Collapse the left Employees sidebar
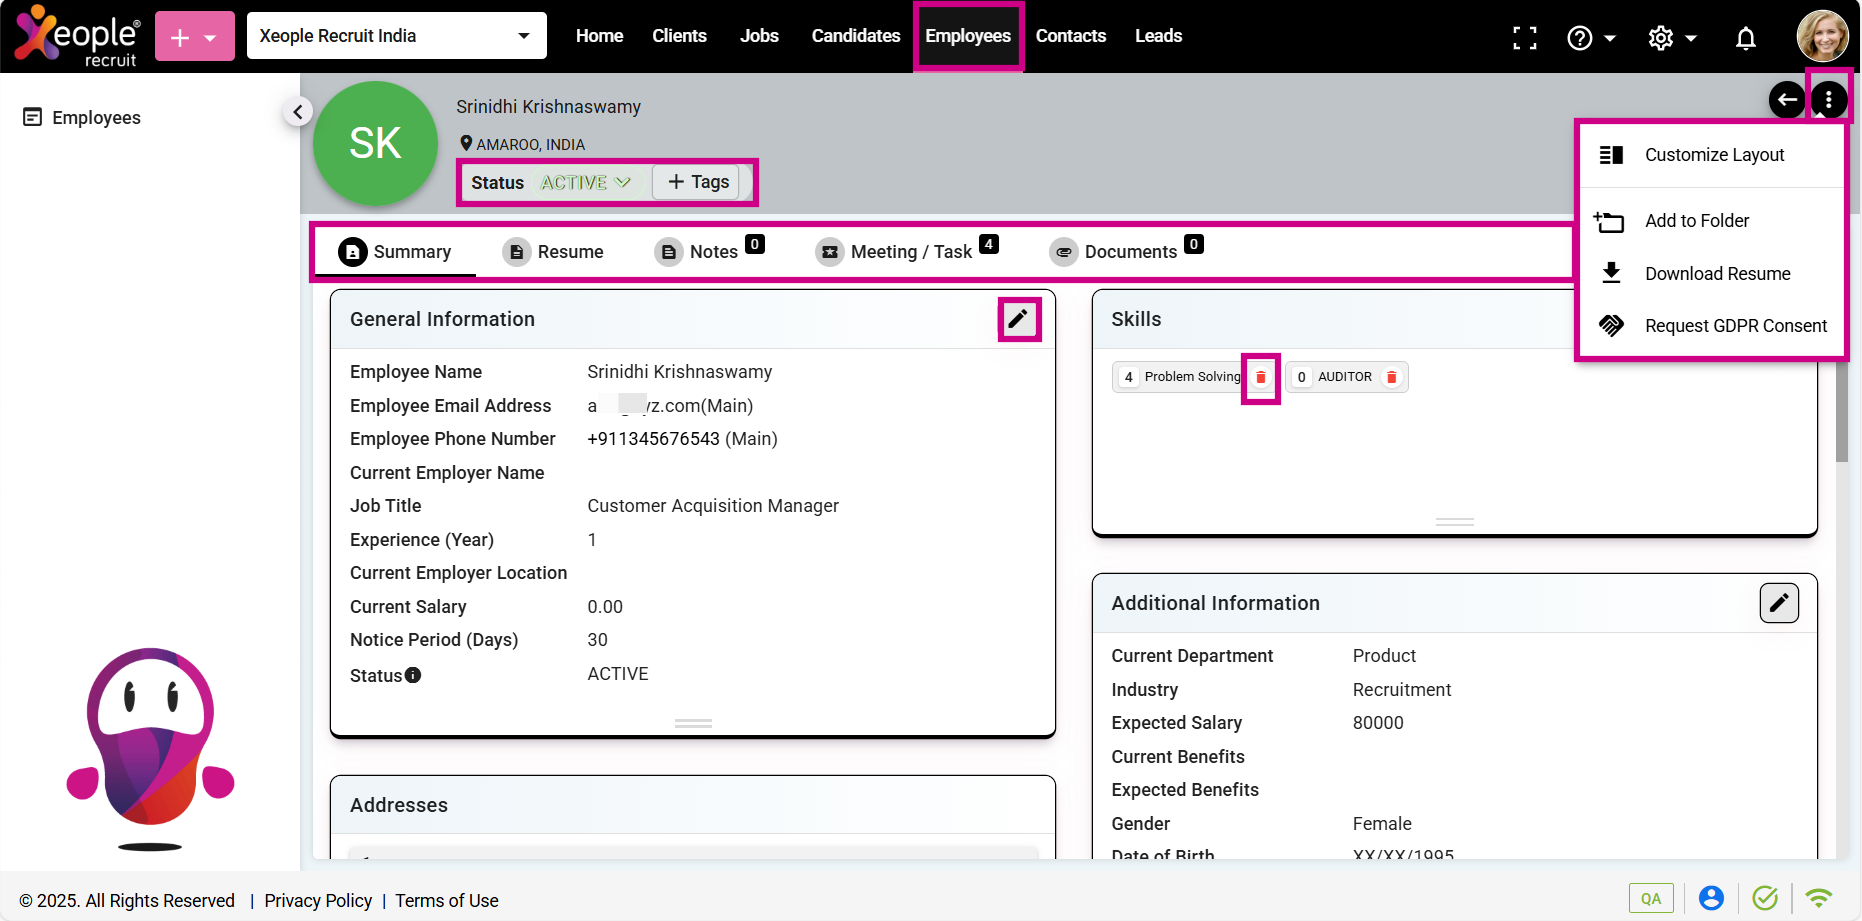This screenshot has height=921, width=1862. (297, 112)
